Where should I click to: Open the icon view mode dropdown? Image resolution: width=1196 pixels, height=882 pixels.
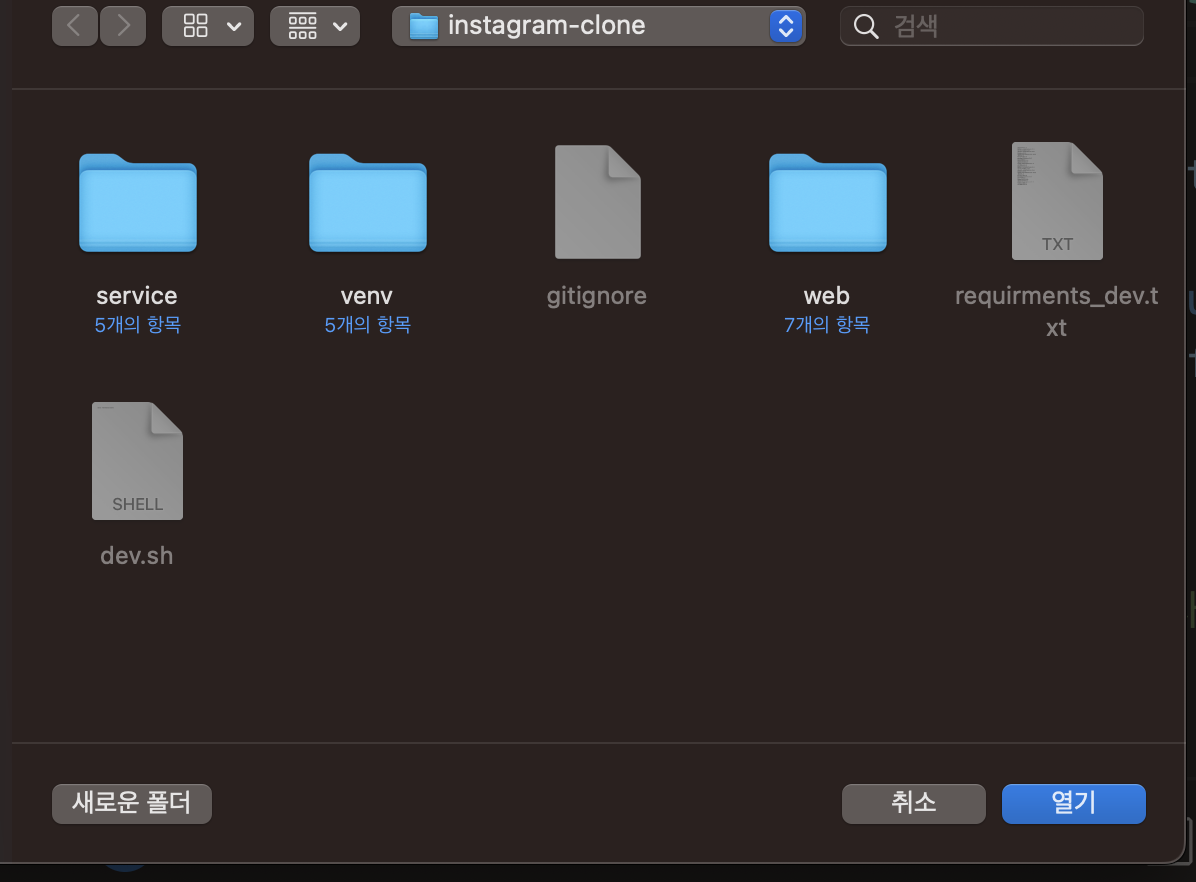(x=207, y=27)
